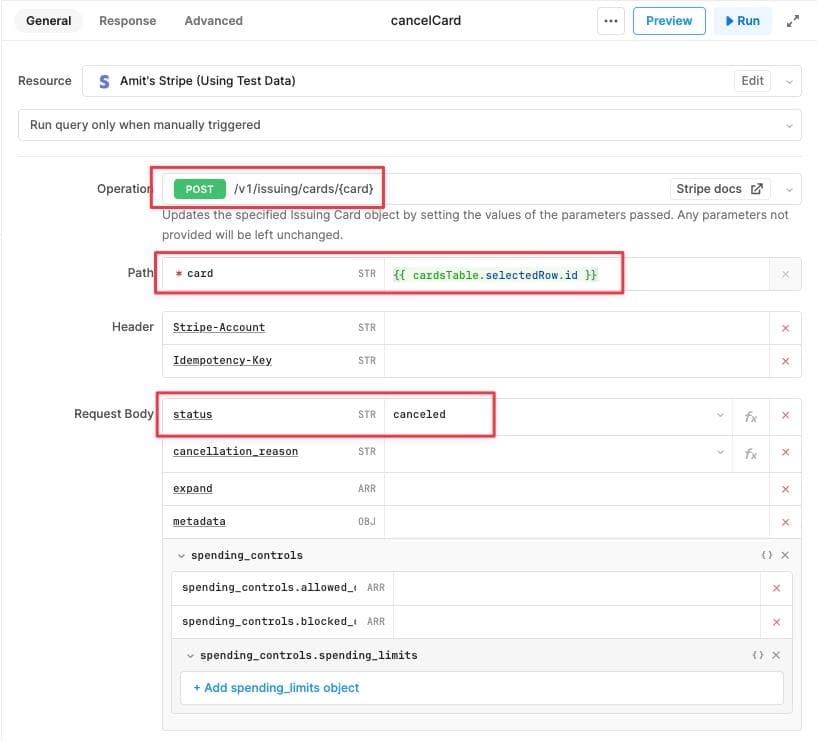Delete the metadata field using its red X

pos(785,521)
